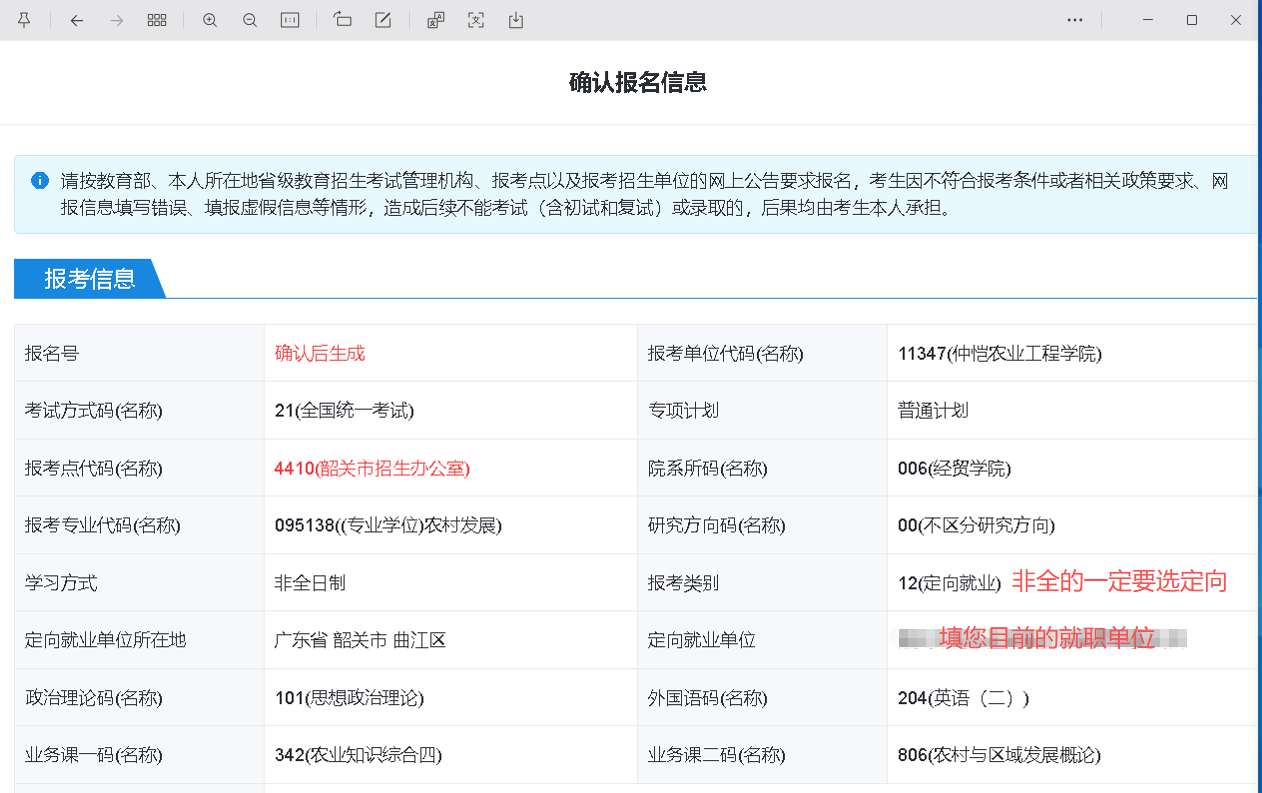Viewport: 1262px width, 793px height.
Task: Click the 外国语码(名称) label
Action: point(706,698)
